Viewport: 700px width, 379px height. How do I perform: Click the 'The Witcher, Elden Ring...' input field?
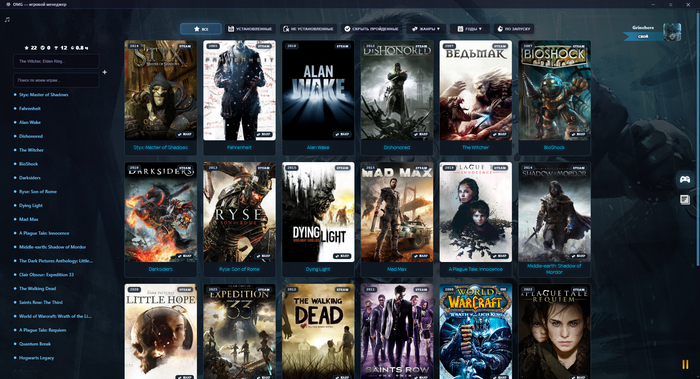click(56, 61)
